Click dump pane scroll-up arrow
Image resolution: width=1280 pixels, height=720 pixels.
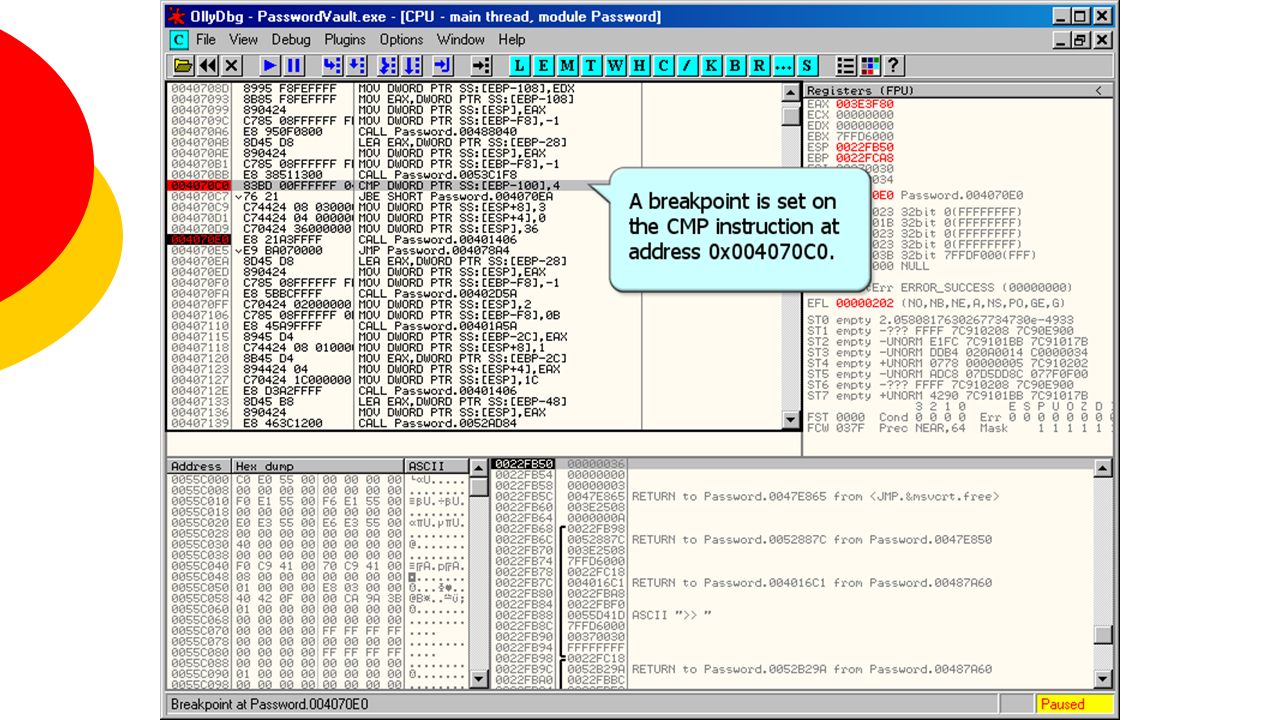point(480,469)
